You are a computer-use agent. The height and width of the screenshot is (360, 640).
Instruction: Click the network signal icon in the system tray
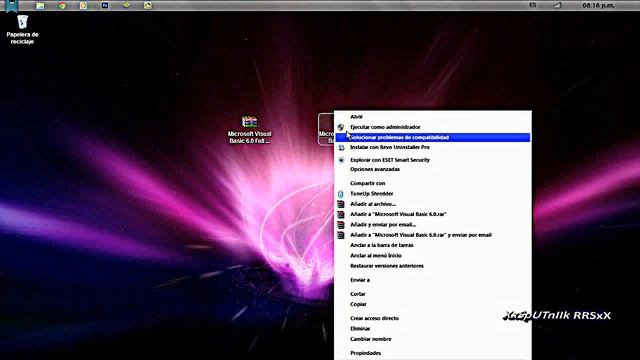click(x=558, y=5)
